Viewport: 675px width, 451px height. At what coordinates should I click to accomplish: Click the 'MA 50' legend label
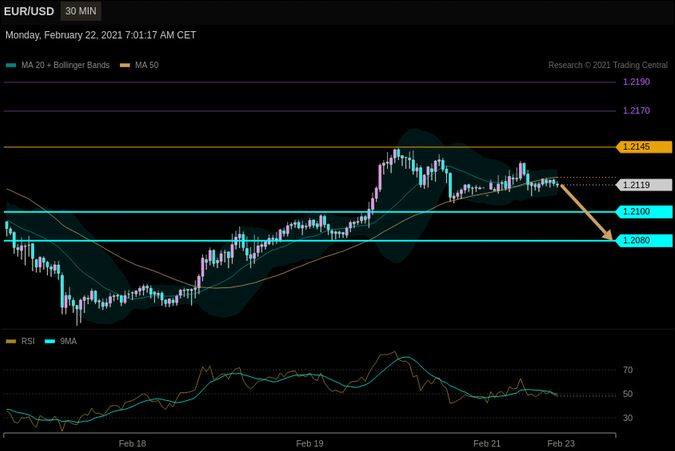147,65
